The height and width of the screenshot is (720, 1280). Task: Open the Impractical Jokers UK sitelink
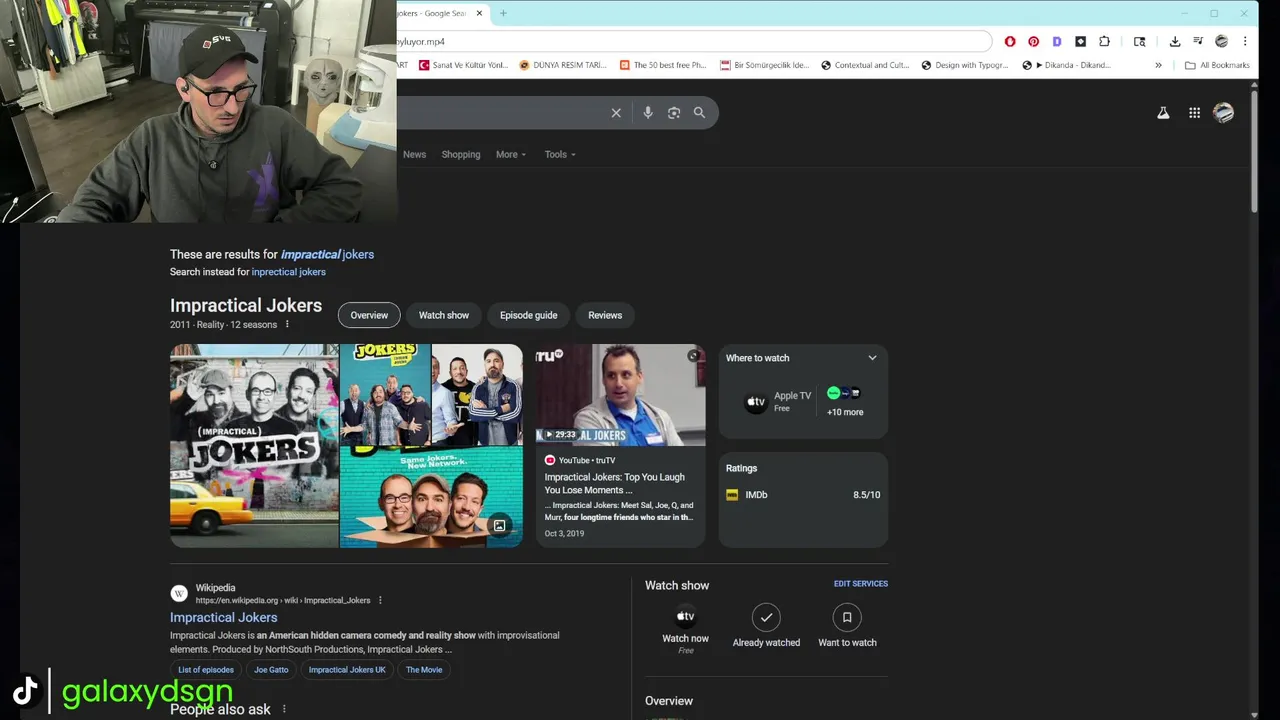tap(347, 670)
